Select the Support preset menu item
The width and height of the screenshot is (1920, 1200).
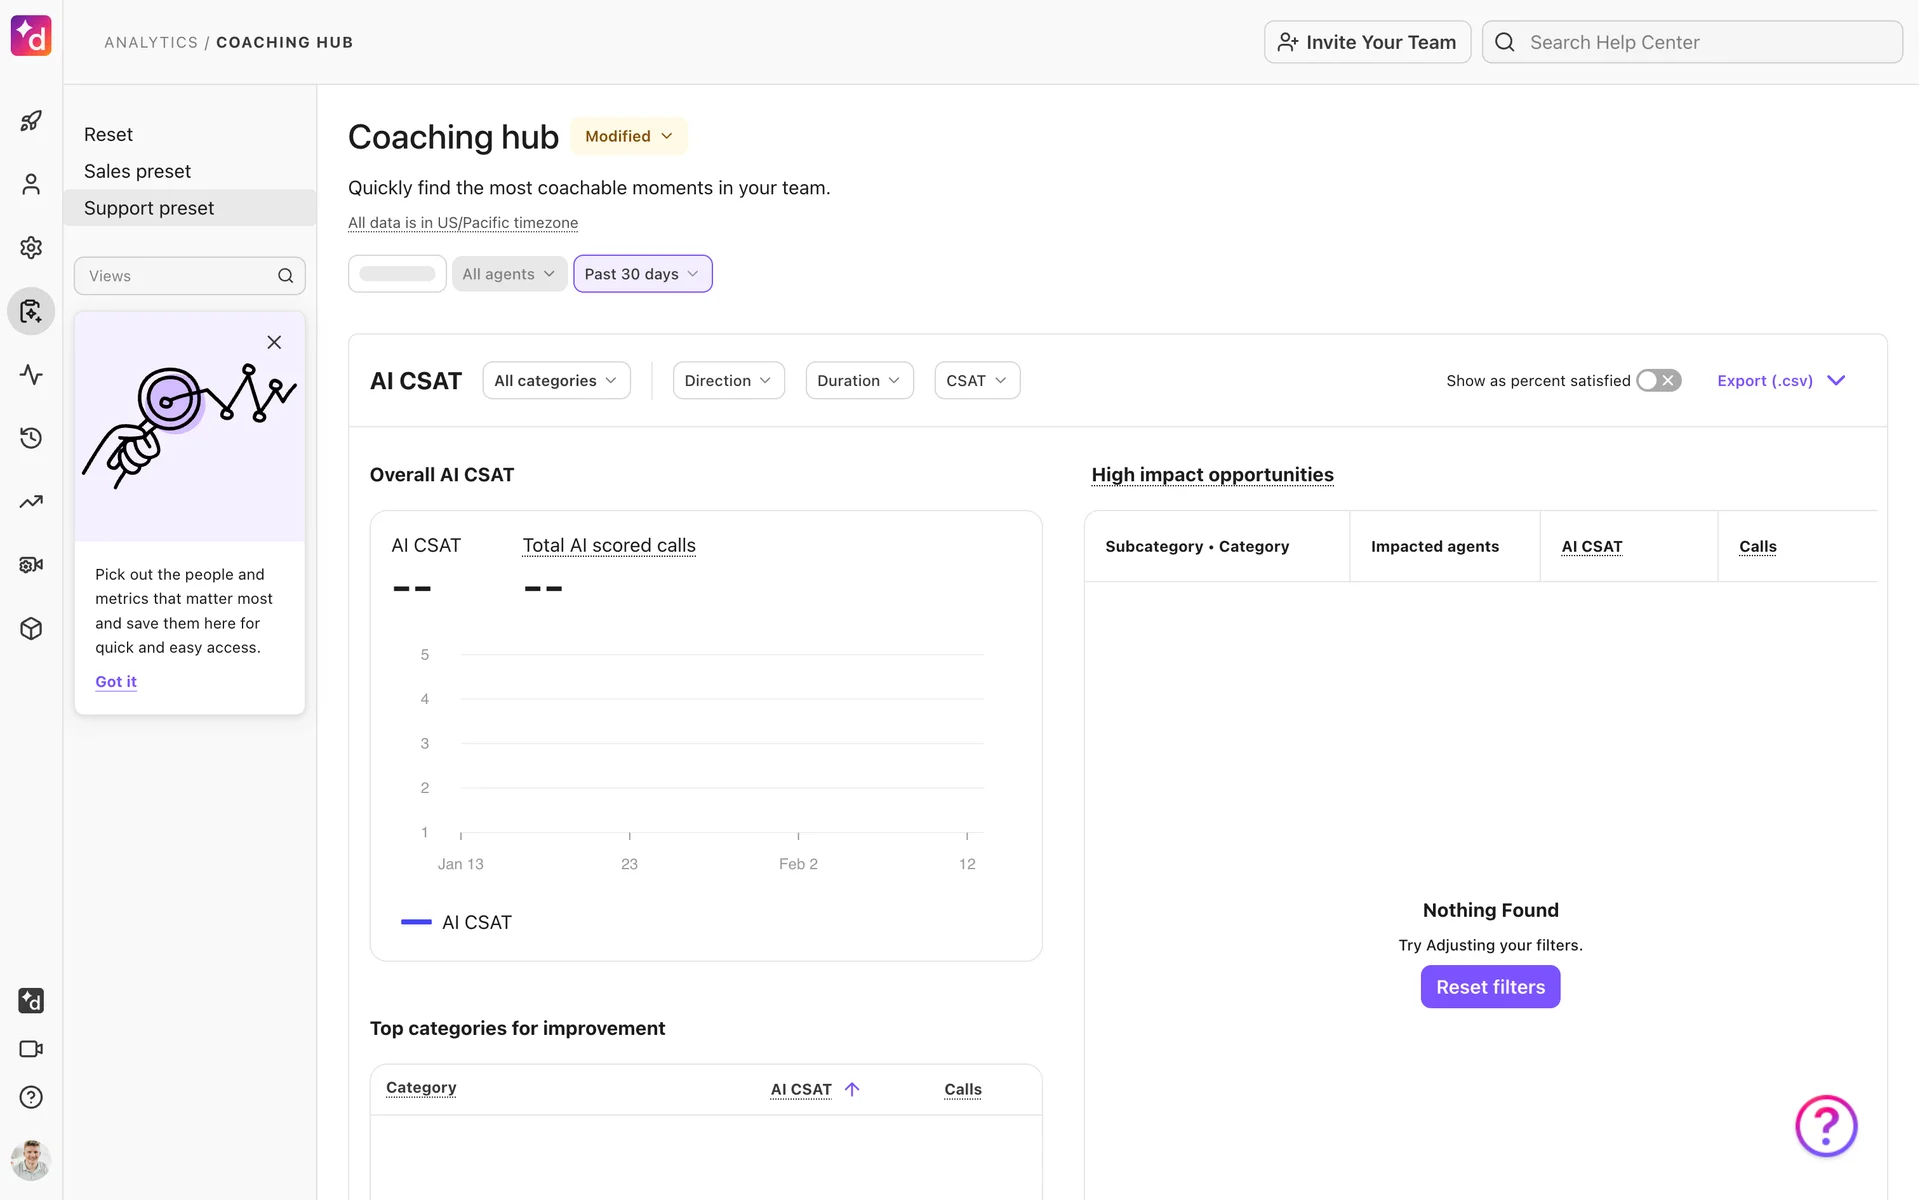[149, 208]
